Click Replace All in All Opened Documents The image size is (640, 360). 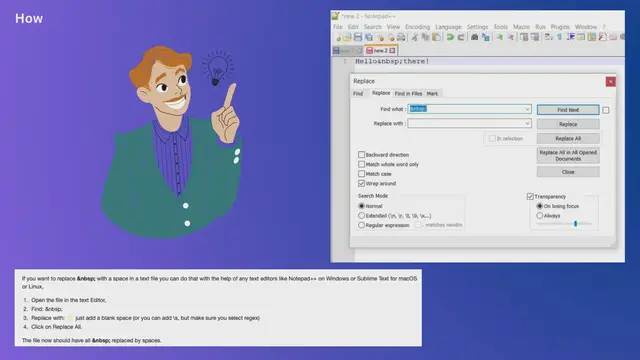568,156
